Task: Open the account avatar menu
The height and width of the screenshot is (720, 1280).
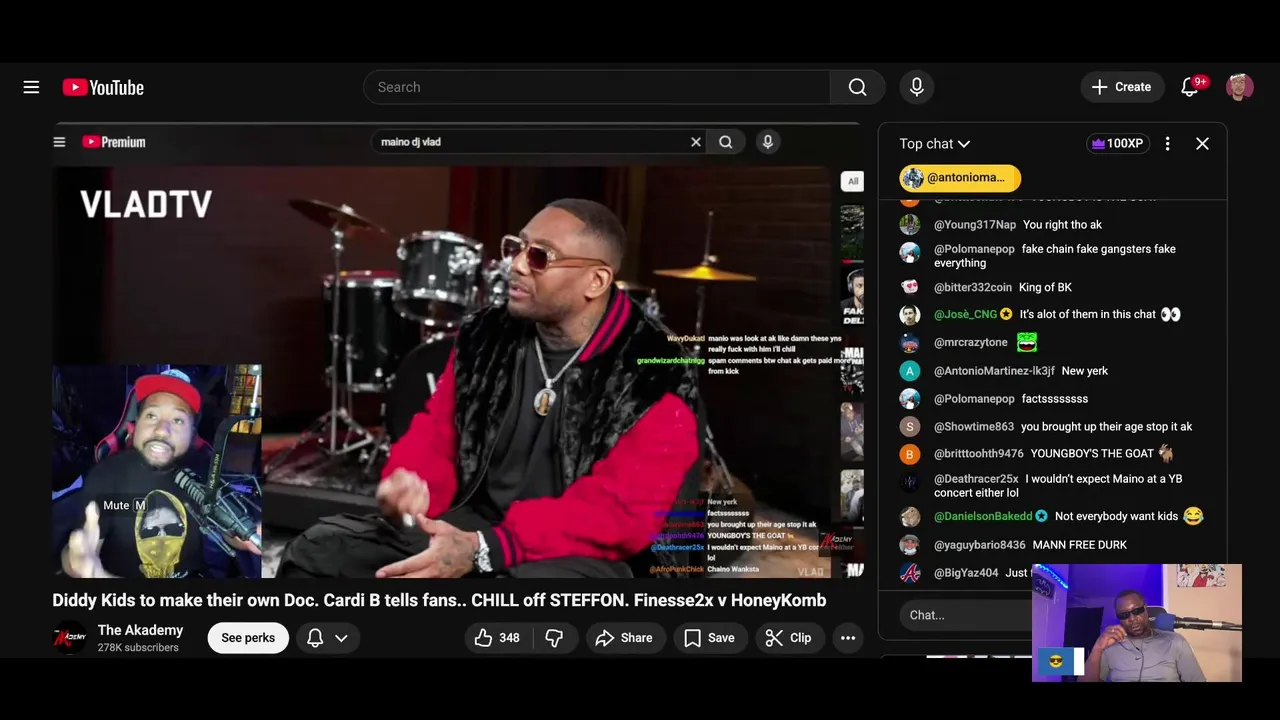Action: pyautogui.click(x=1240, y=87)
